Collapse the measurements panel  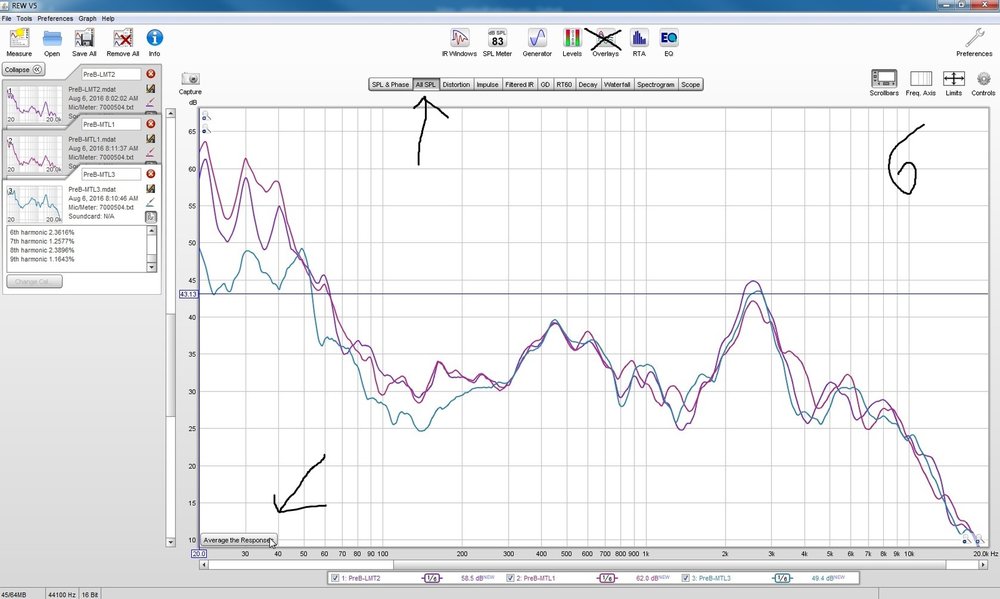click(23, 70)
